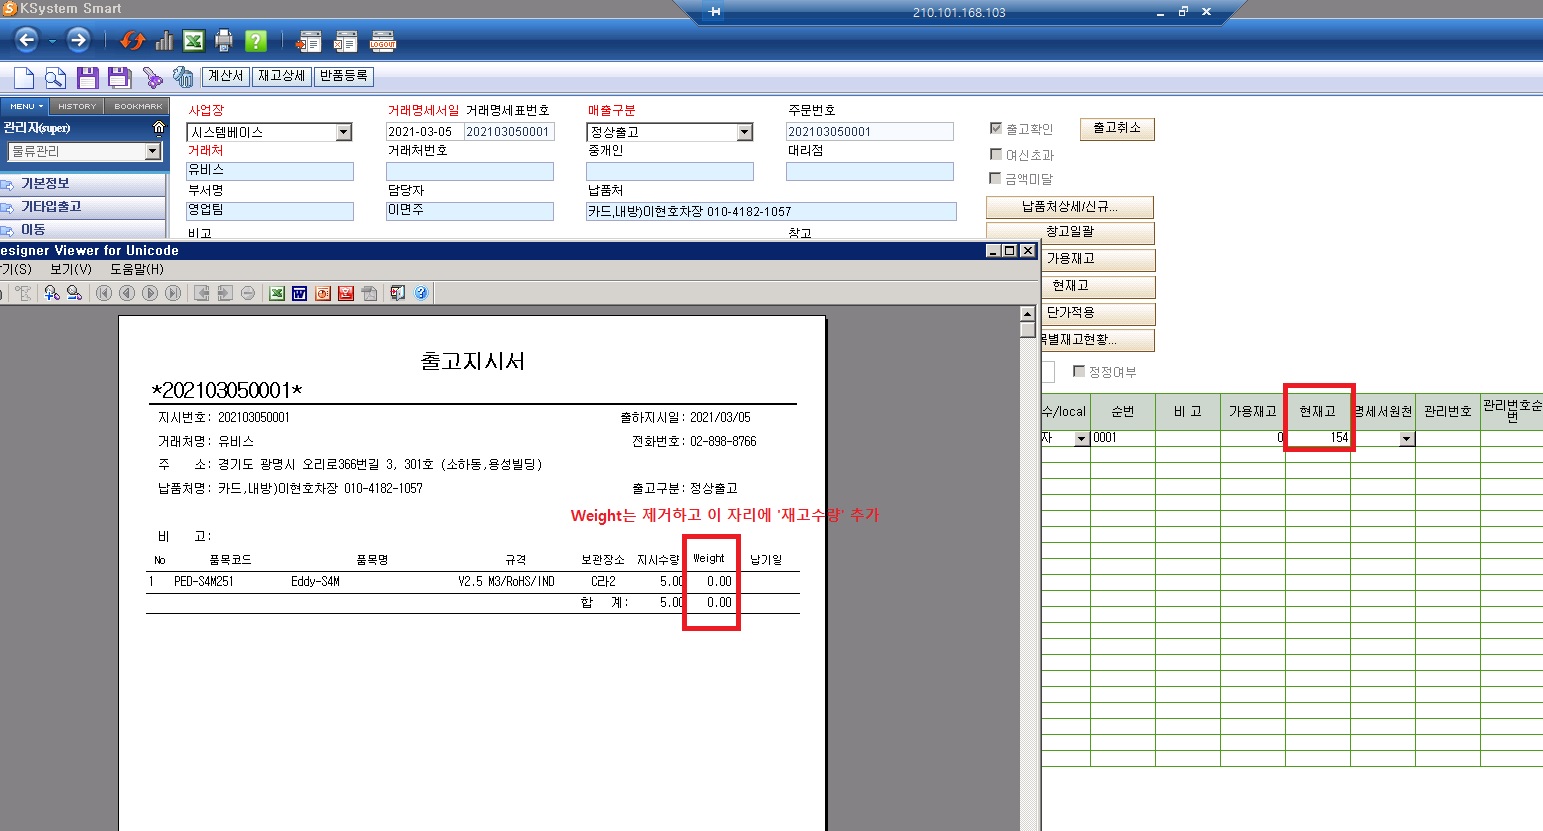Open 기타입출고 in the left menu
Viewport: 1543px width, 831px height.
83,207
